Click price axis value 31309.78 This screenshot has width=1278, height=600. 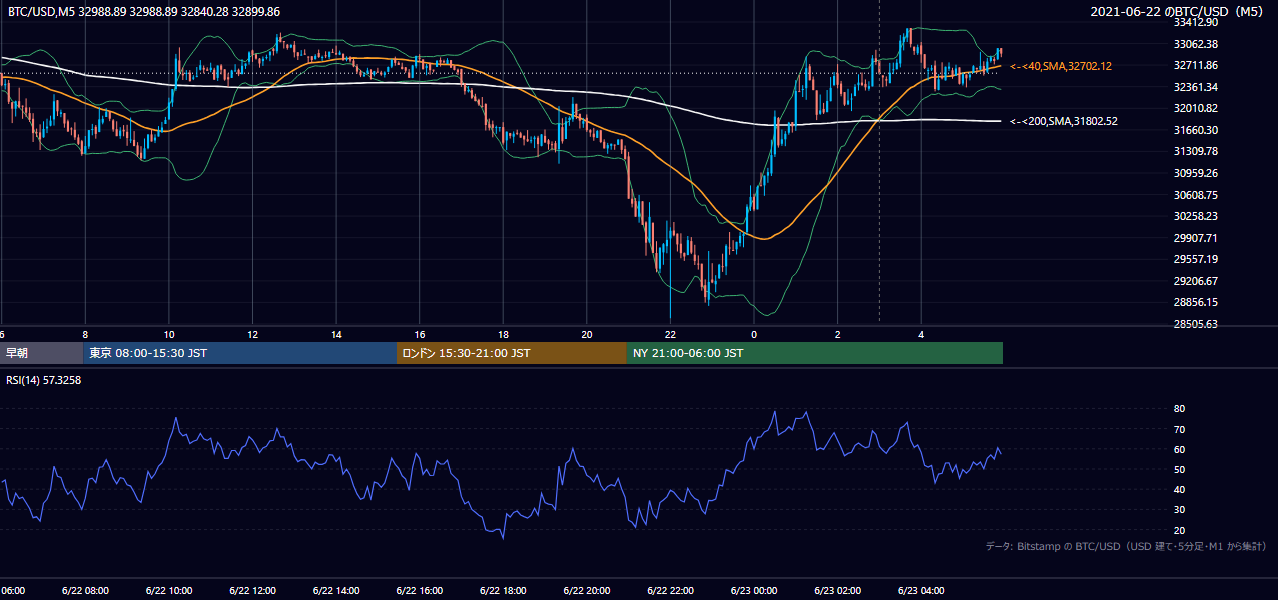pos(1195,151)
